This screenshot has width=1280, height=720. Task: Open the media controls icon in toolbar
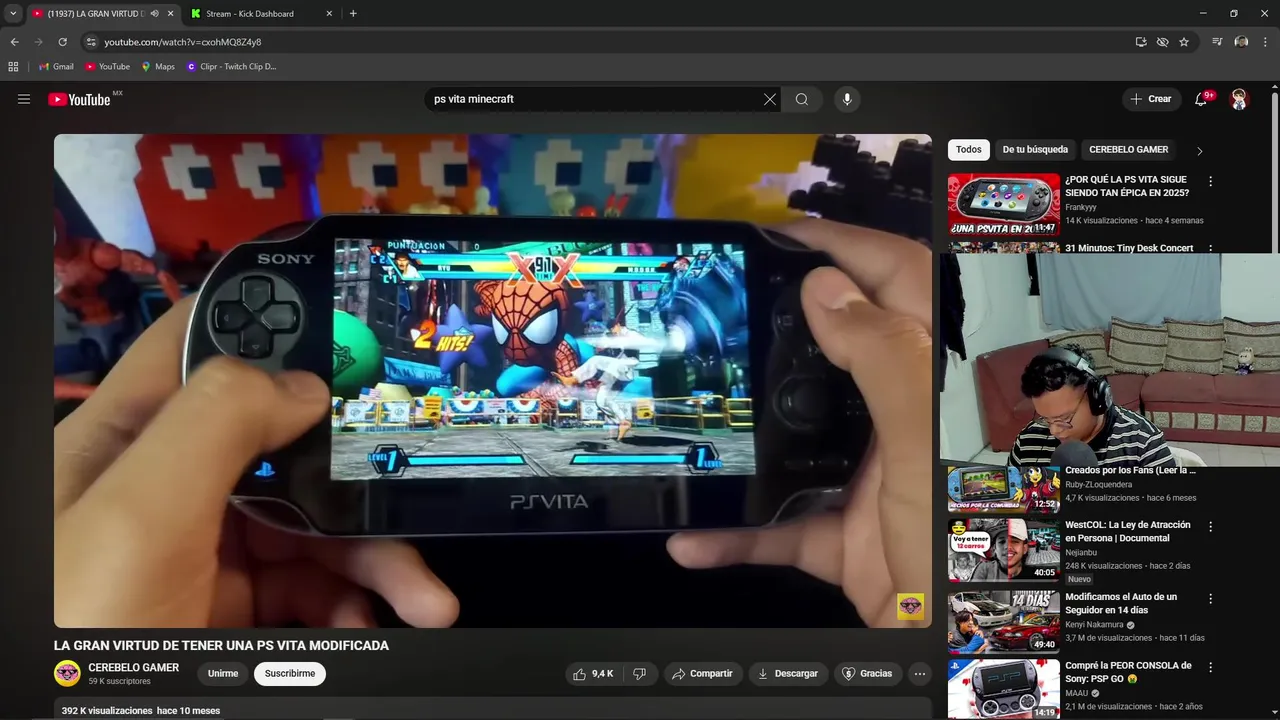click(1217, 42)
